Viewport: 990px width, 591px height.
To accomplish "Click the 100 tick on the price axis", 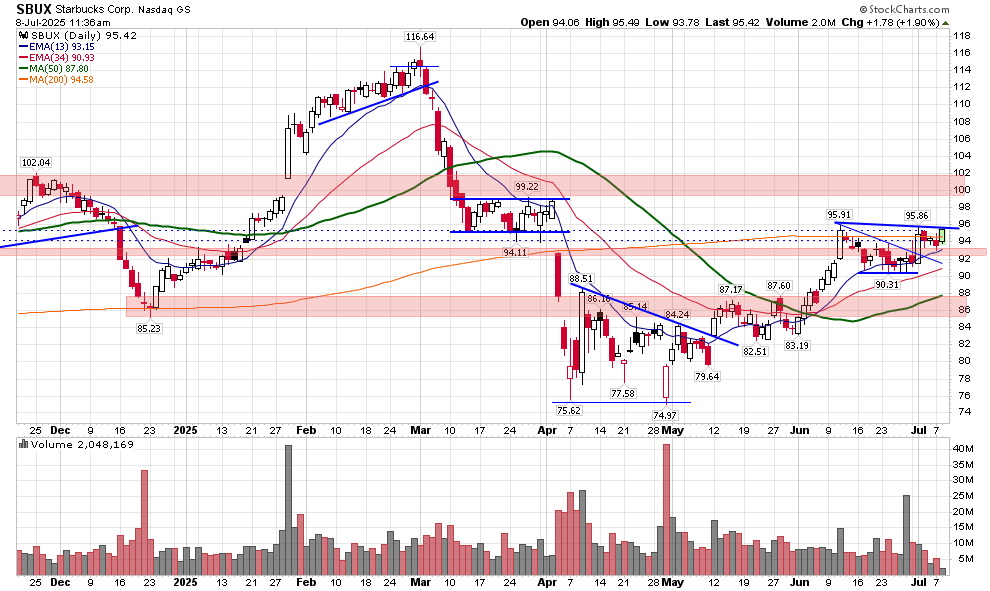I will pos(962,189).
